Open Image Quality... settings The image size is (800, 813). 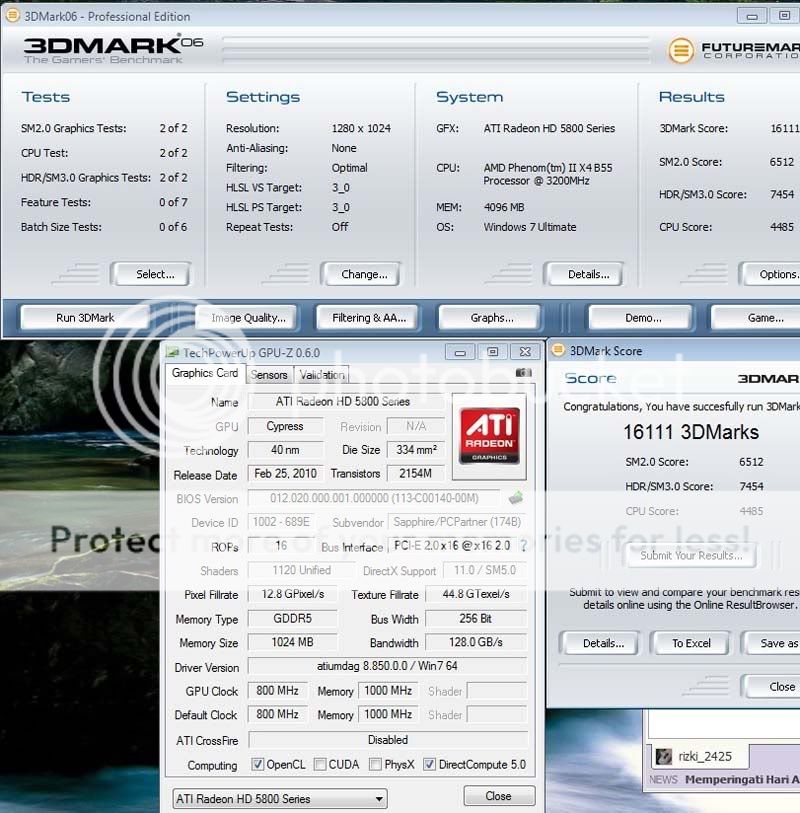click(248, 318)
